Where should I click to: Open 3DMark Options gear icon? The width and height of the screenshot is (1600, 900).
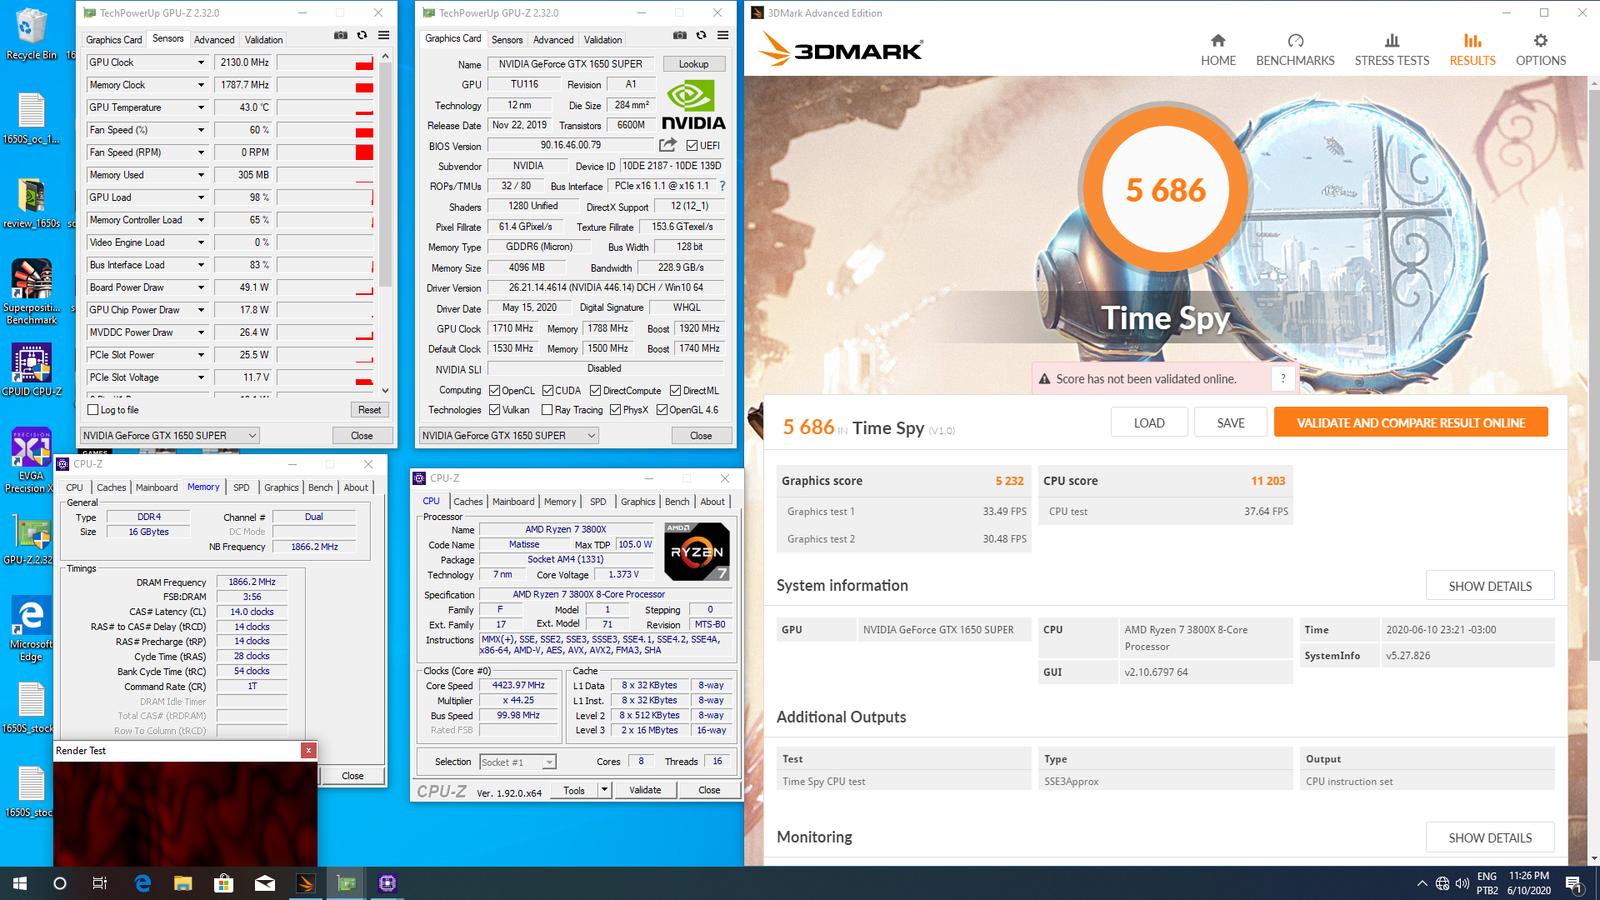pyautogui.click(x=1540, y=41)
